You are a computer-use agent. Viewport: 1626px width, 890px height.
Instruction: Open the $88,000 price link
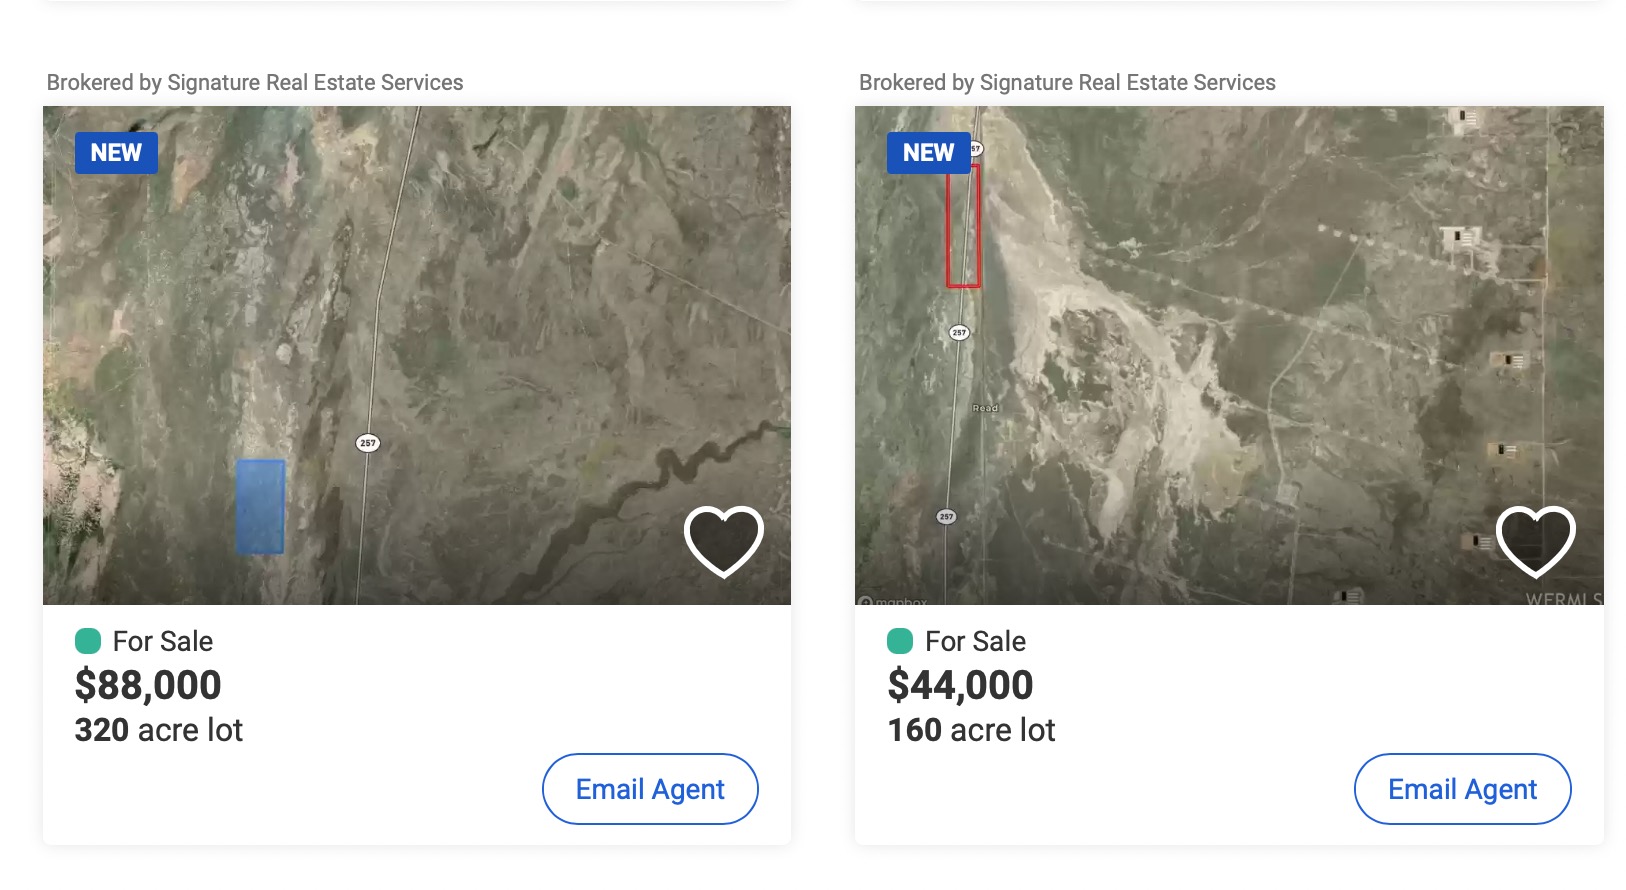click(x=148, y=685)
